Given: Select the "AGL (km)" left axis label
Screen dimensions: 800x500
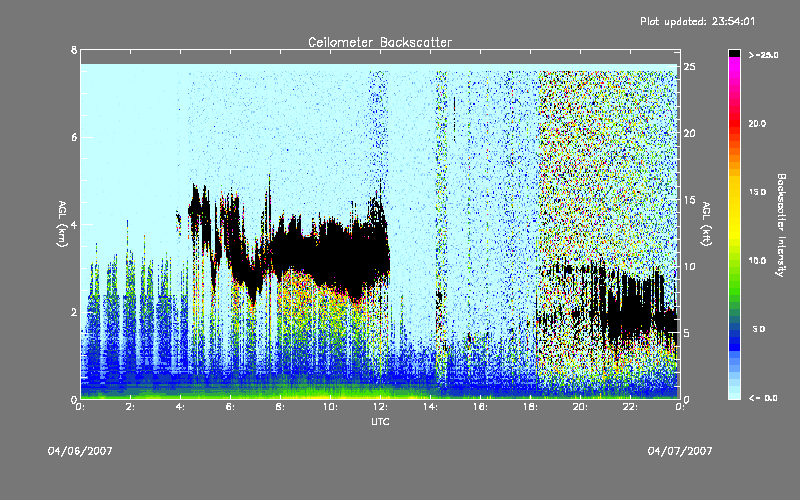Looking at the screenshot, I should coord(62,224).
